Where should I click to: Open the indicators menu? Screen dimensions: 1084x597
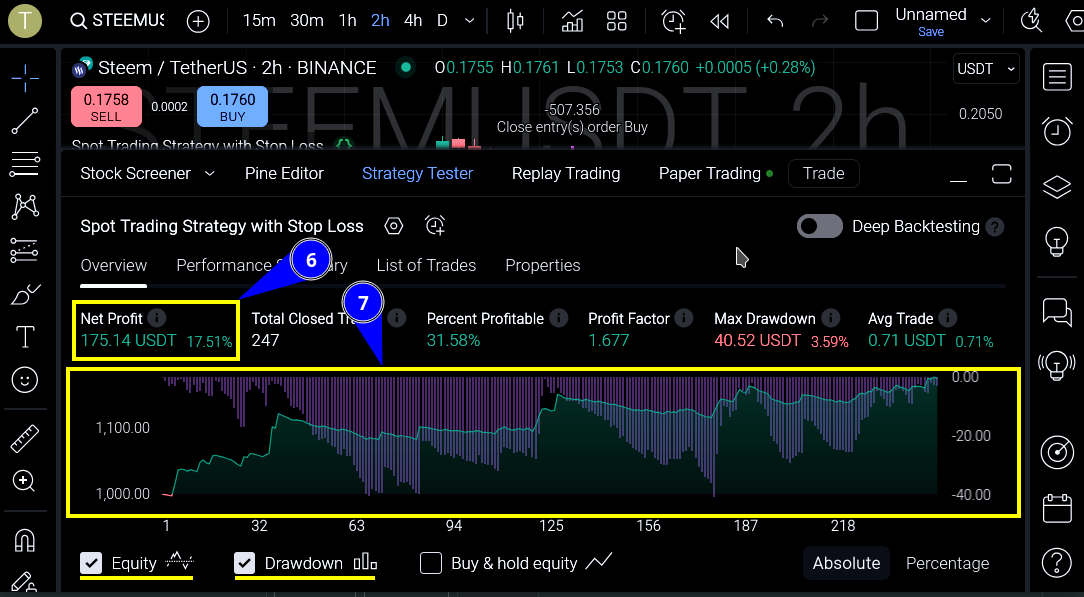[x=572, y=21]
